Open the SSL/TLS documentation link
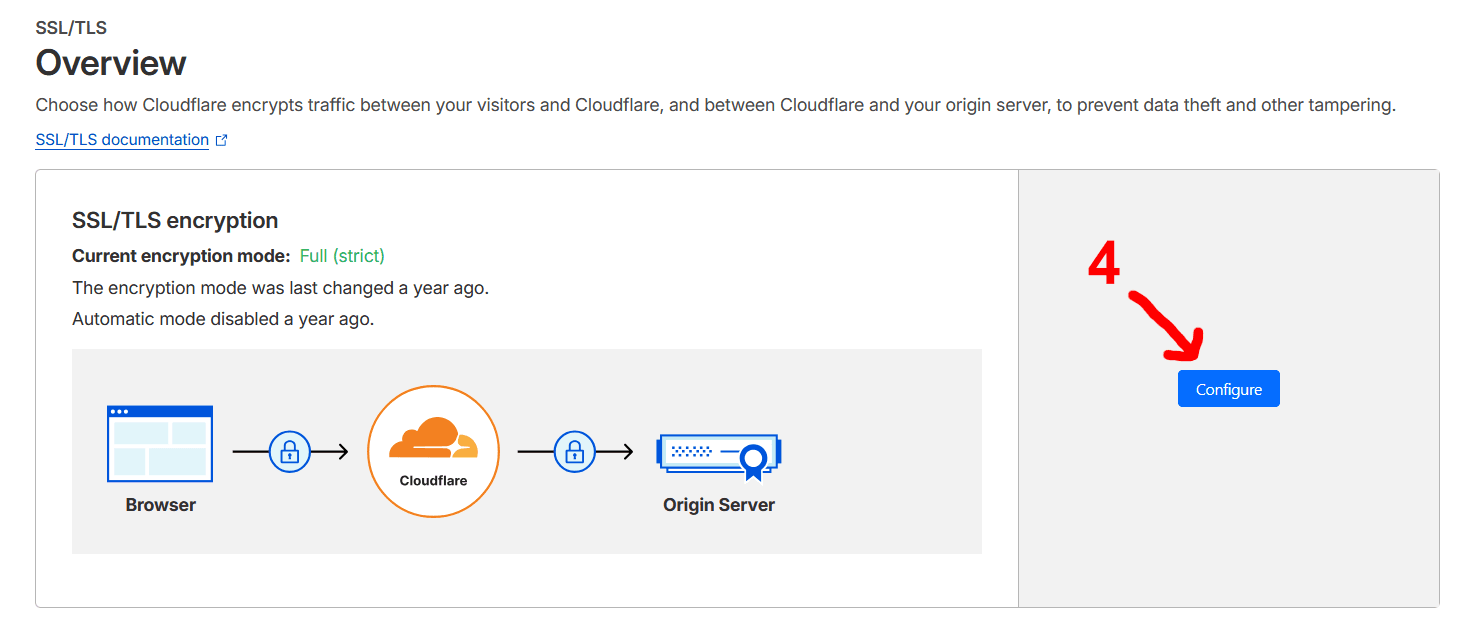The image size is (1461, 624). 122,140
